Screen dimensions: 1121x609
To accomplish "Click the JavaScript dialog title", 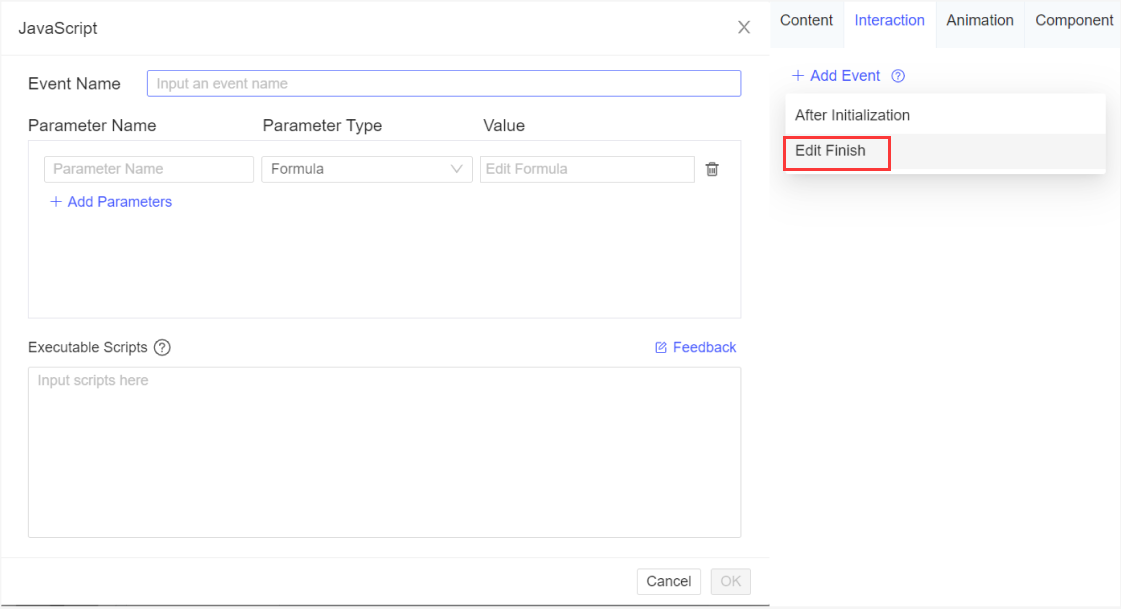I will 58,29.
